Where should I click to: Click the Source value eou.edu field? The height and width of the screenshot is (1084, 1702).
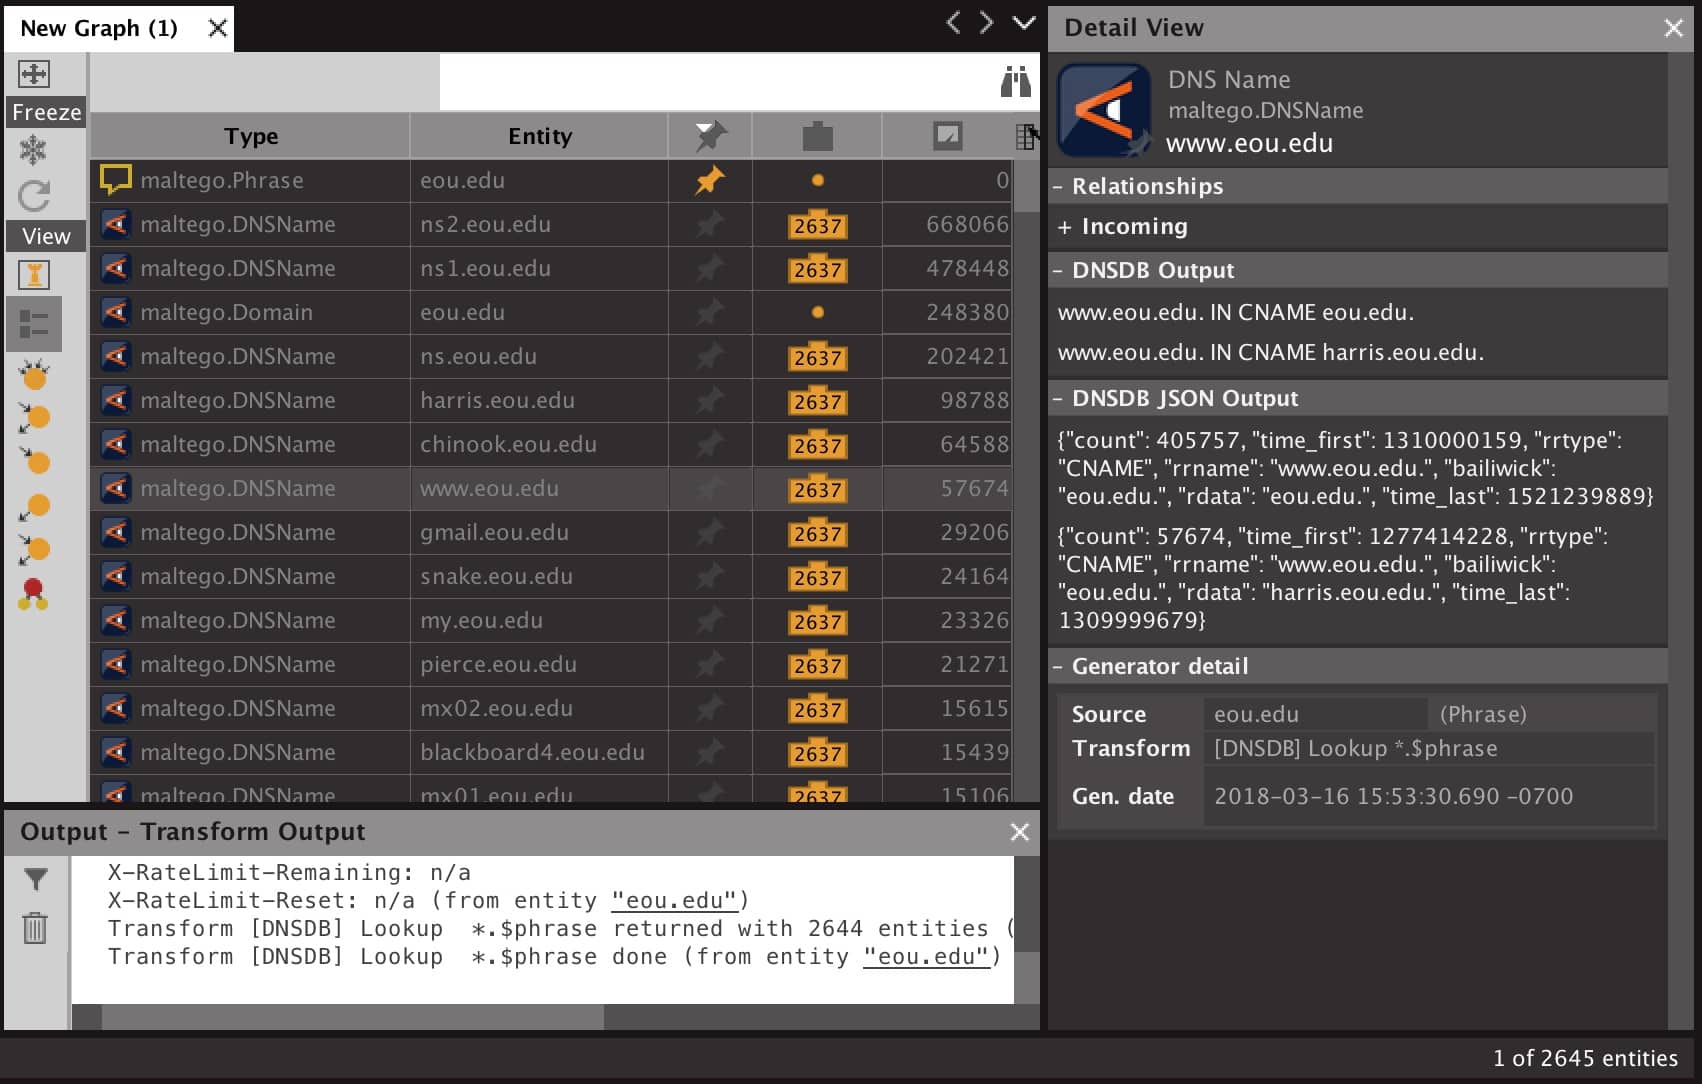[1315, 714]
